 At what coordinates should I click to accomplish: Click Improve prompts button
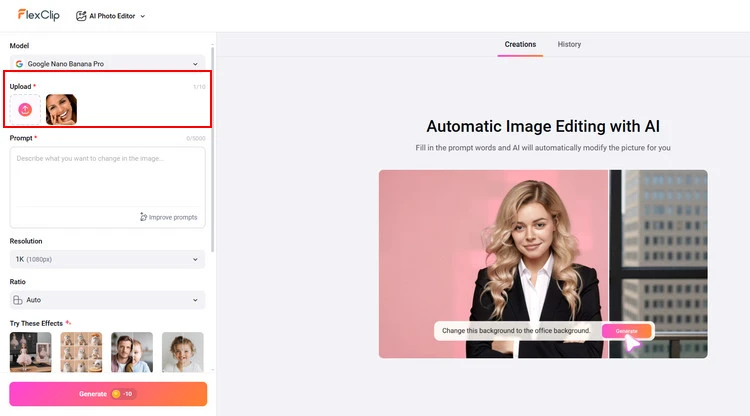[168, 217]
